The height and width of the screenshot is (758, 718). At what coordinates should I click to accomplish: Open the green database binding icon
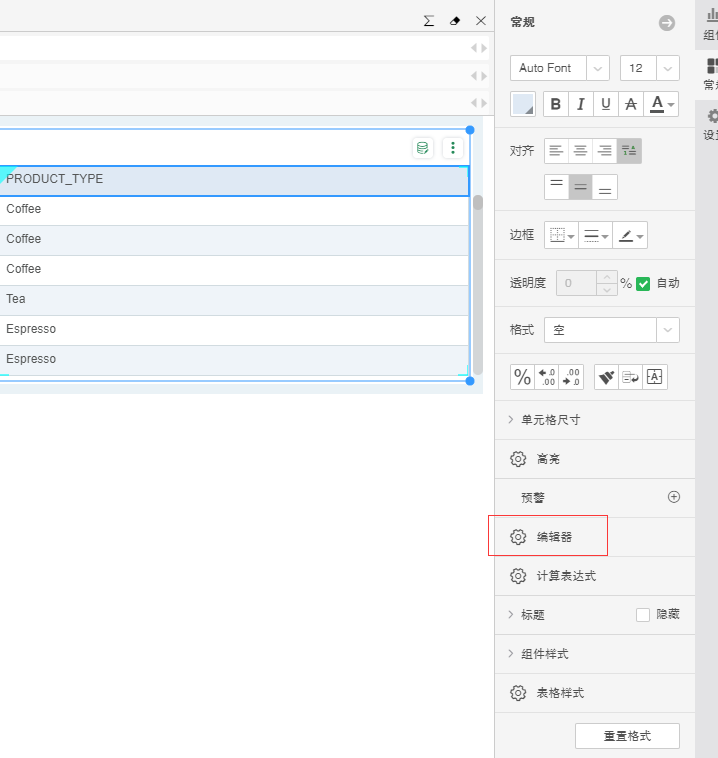[423, 148]
